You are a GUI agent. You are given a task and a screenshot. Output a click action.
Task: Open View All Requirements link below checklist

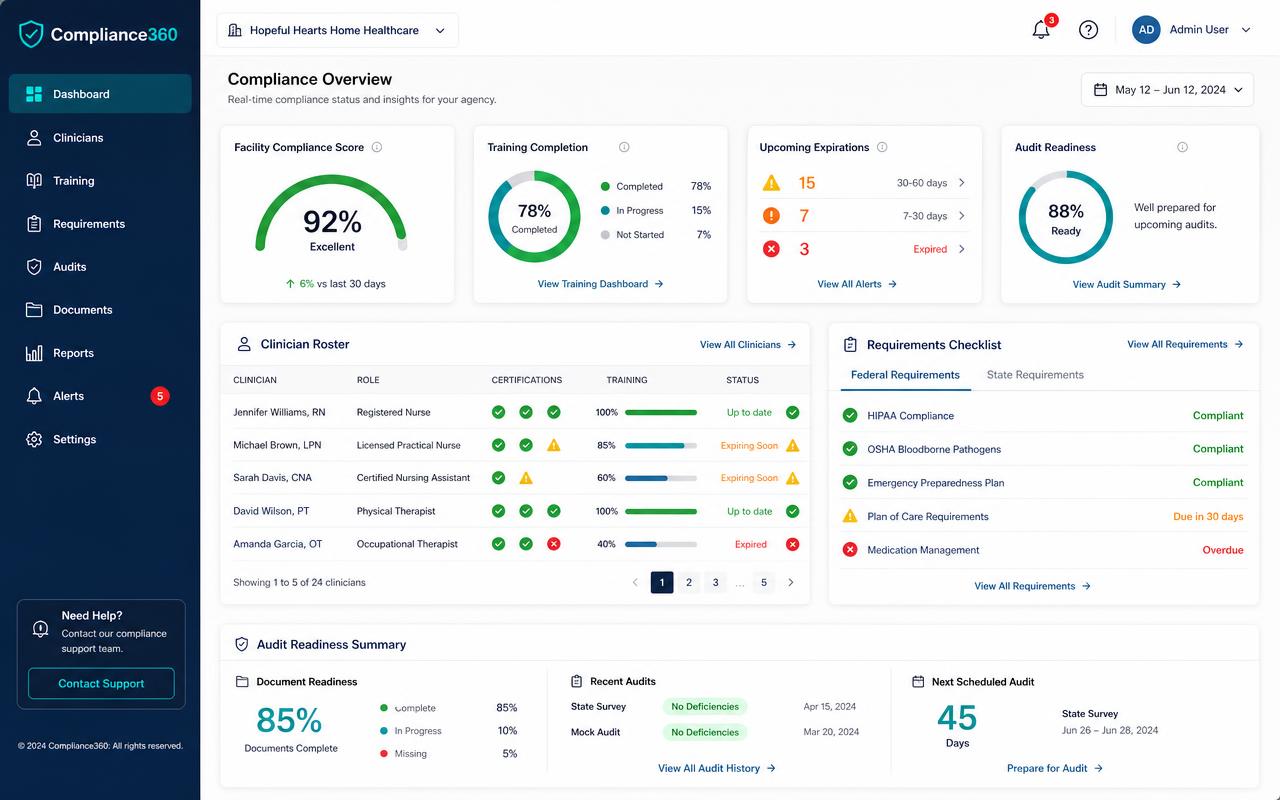coord(1032,586)
